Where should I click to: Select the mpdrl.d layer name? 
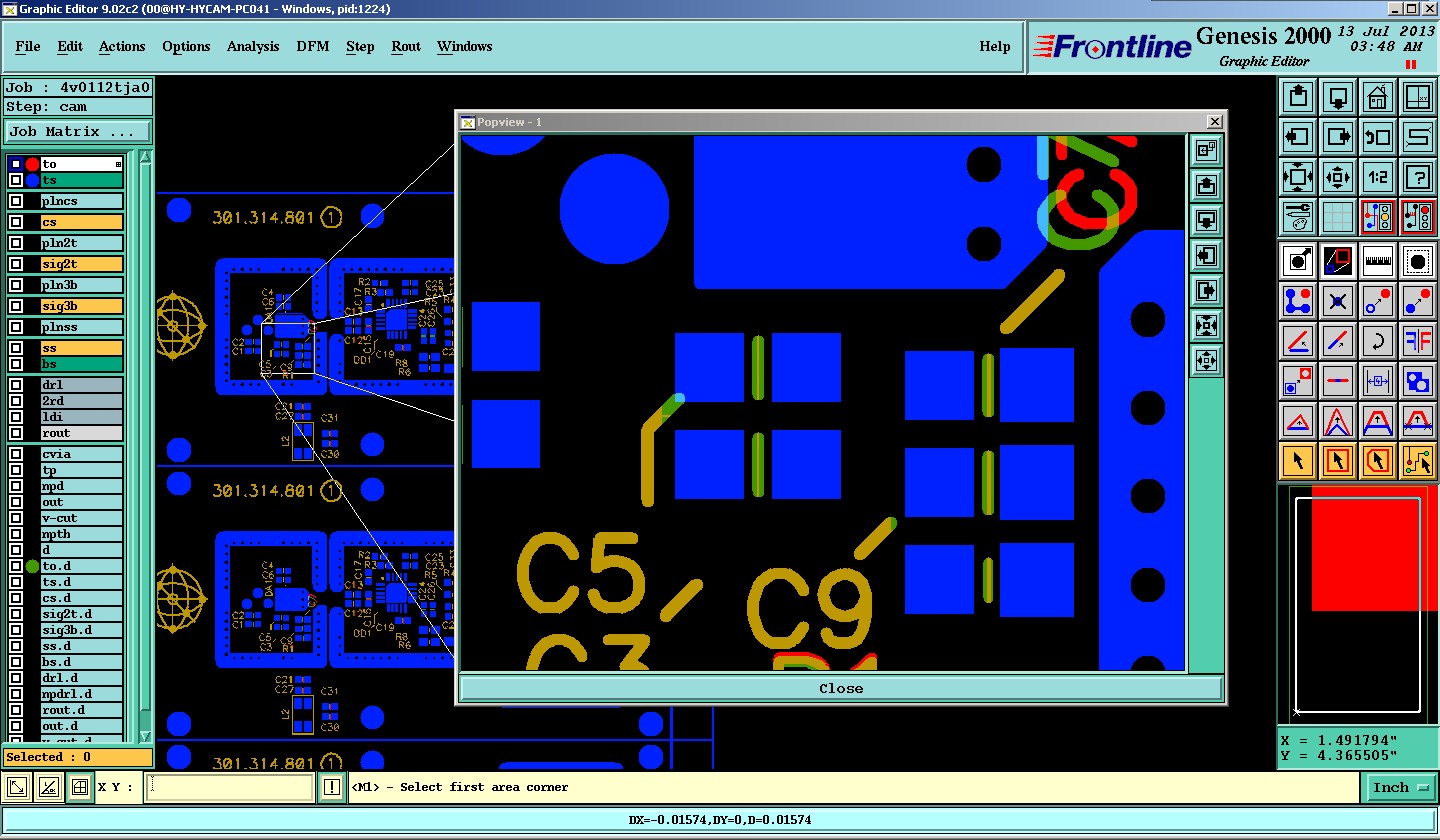coord(82,694)
